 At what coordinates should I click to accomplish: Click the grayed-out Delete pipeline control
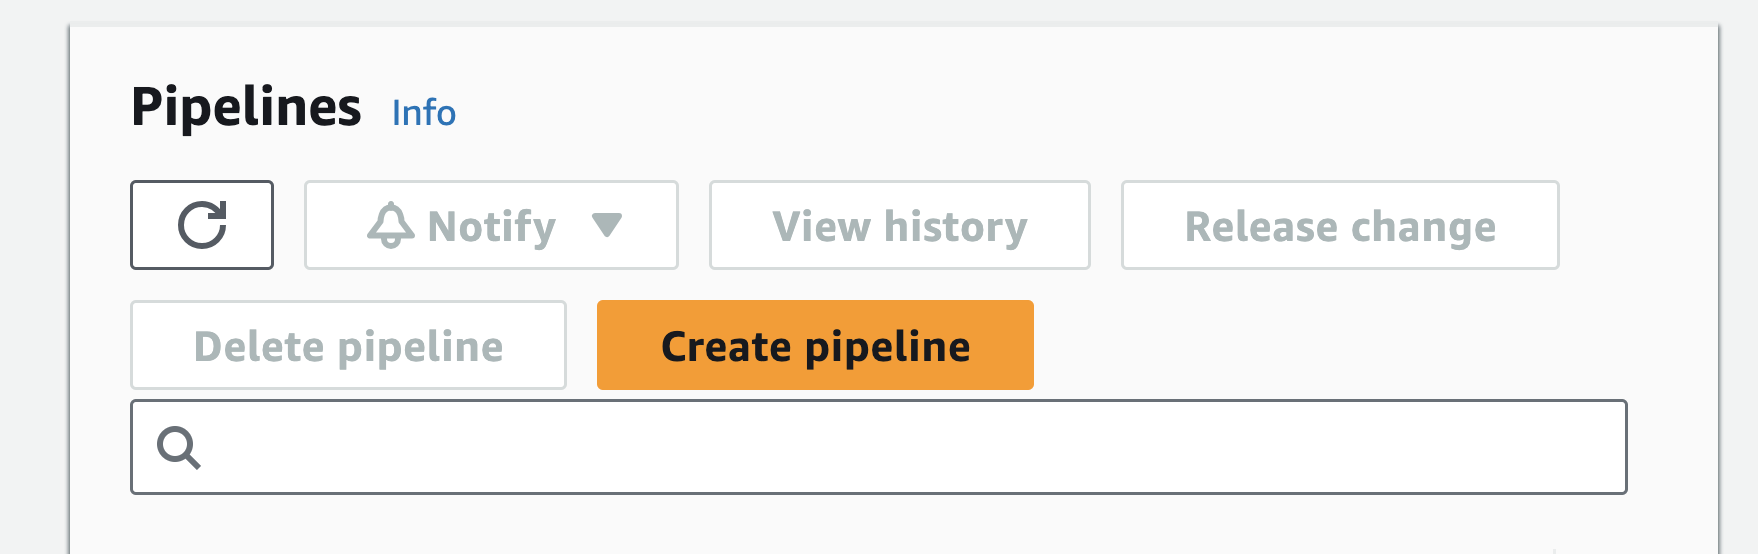pos(348,345)
